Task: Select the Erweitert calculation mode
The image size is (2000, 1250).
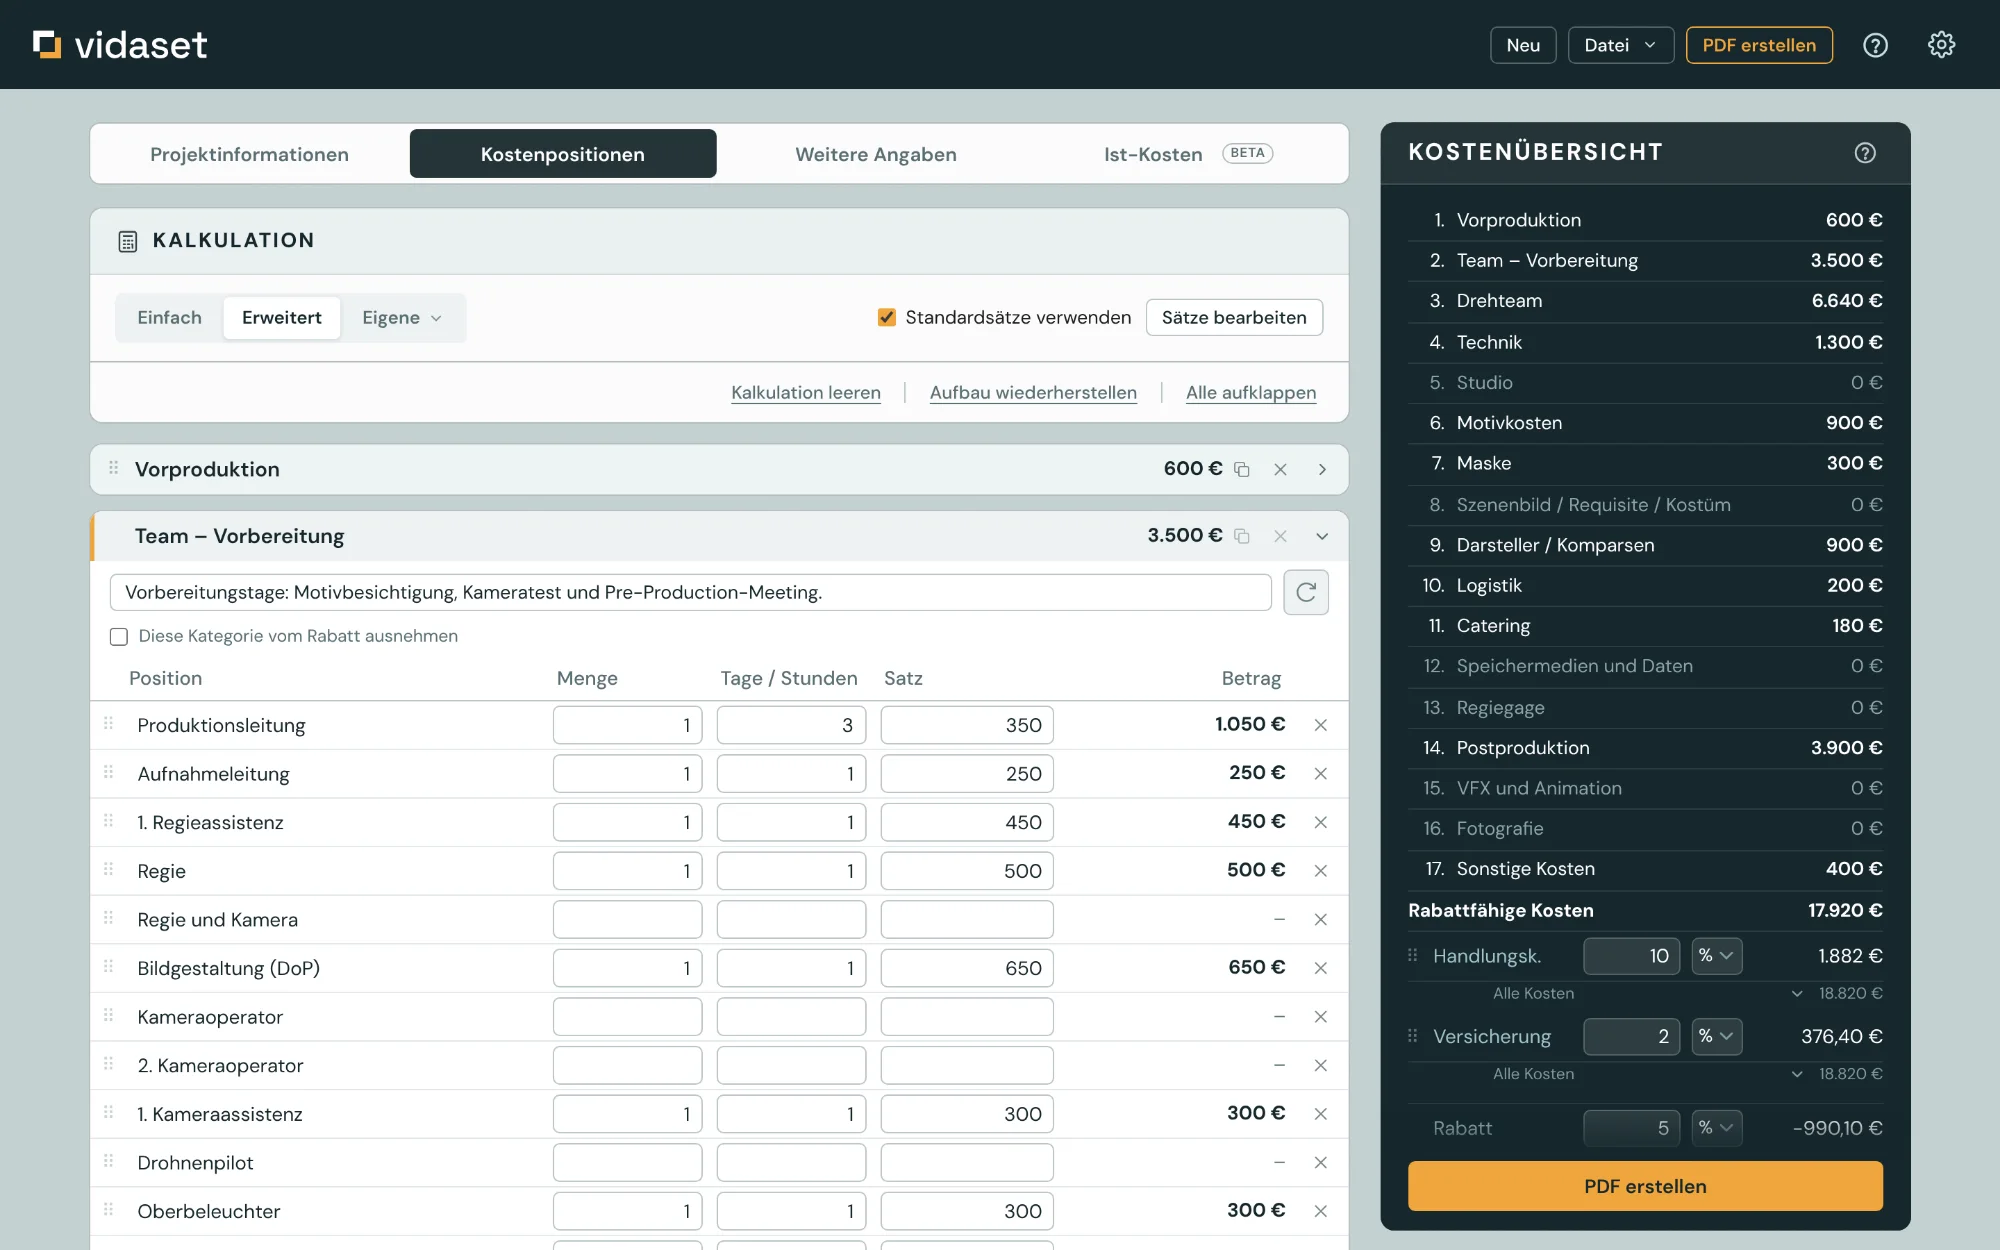Action: click(x=282, y=318)
